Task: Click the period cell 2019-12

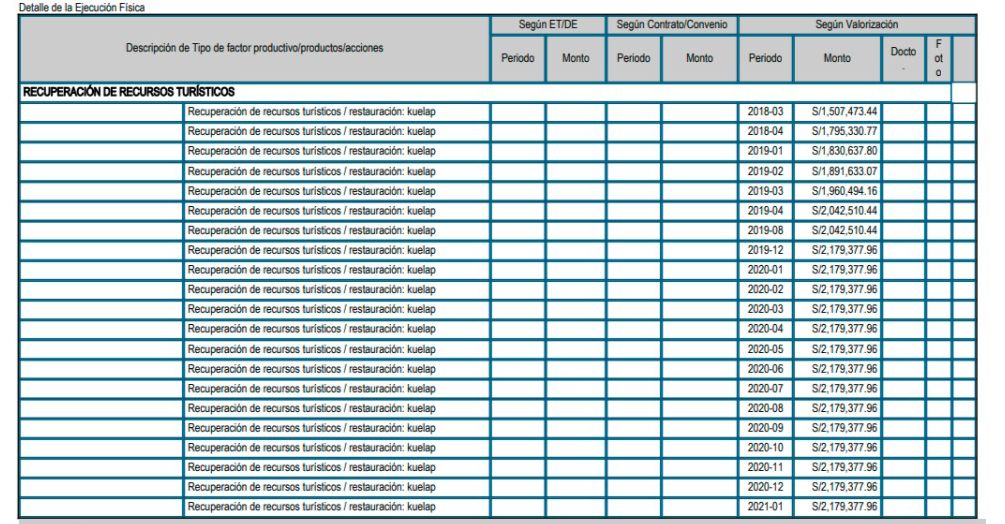Action: click(765, 249)
